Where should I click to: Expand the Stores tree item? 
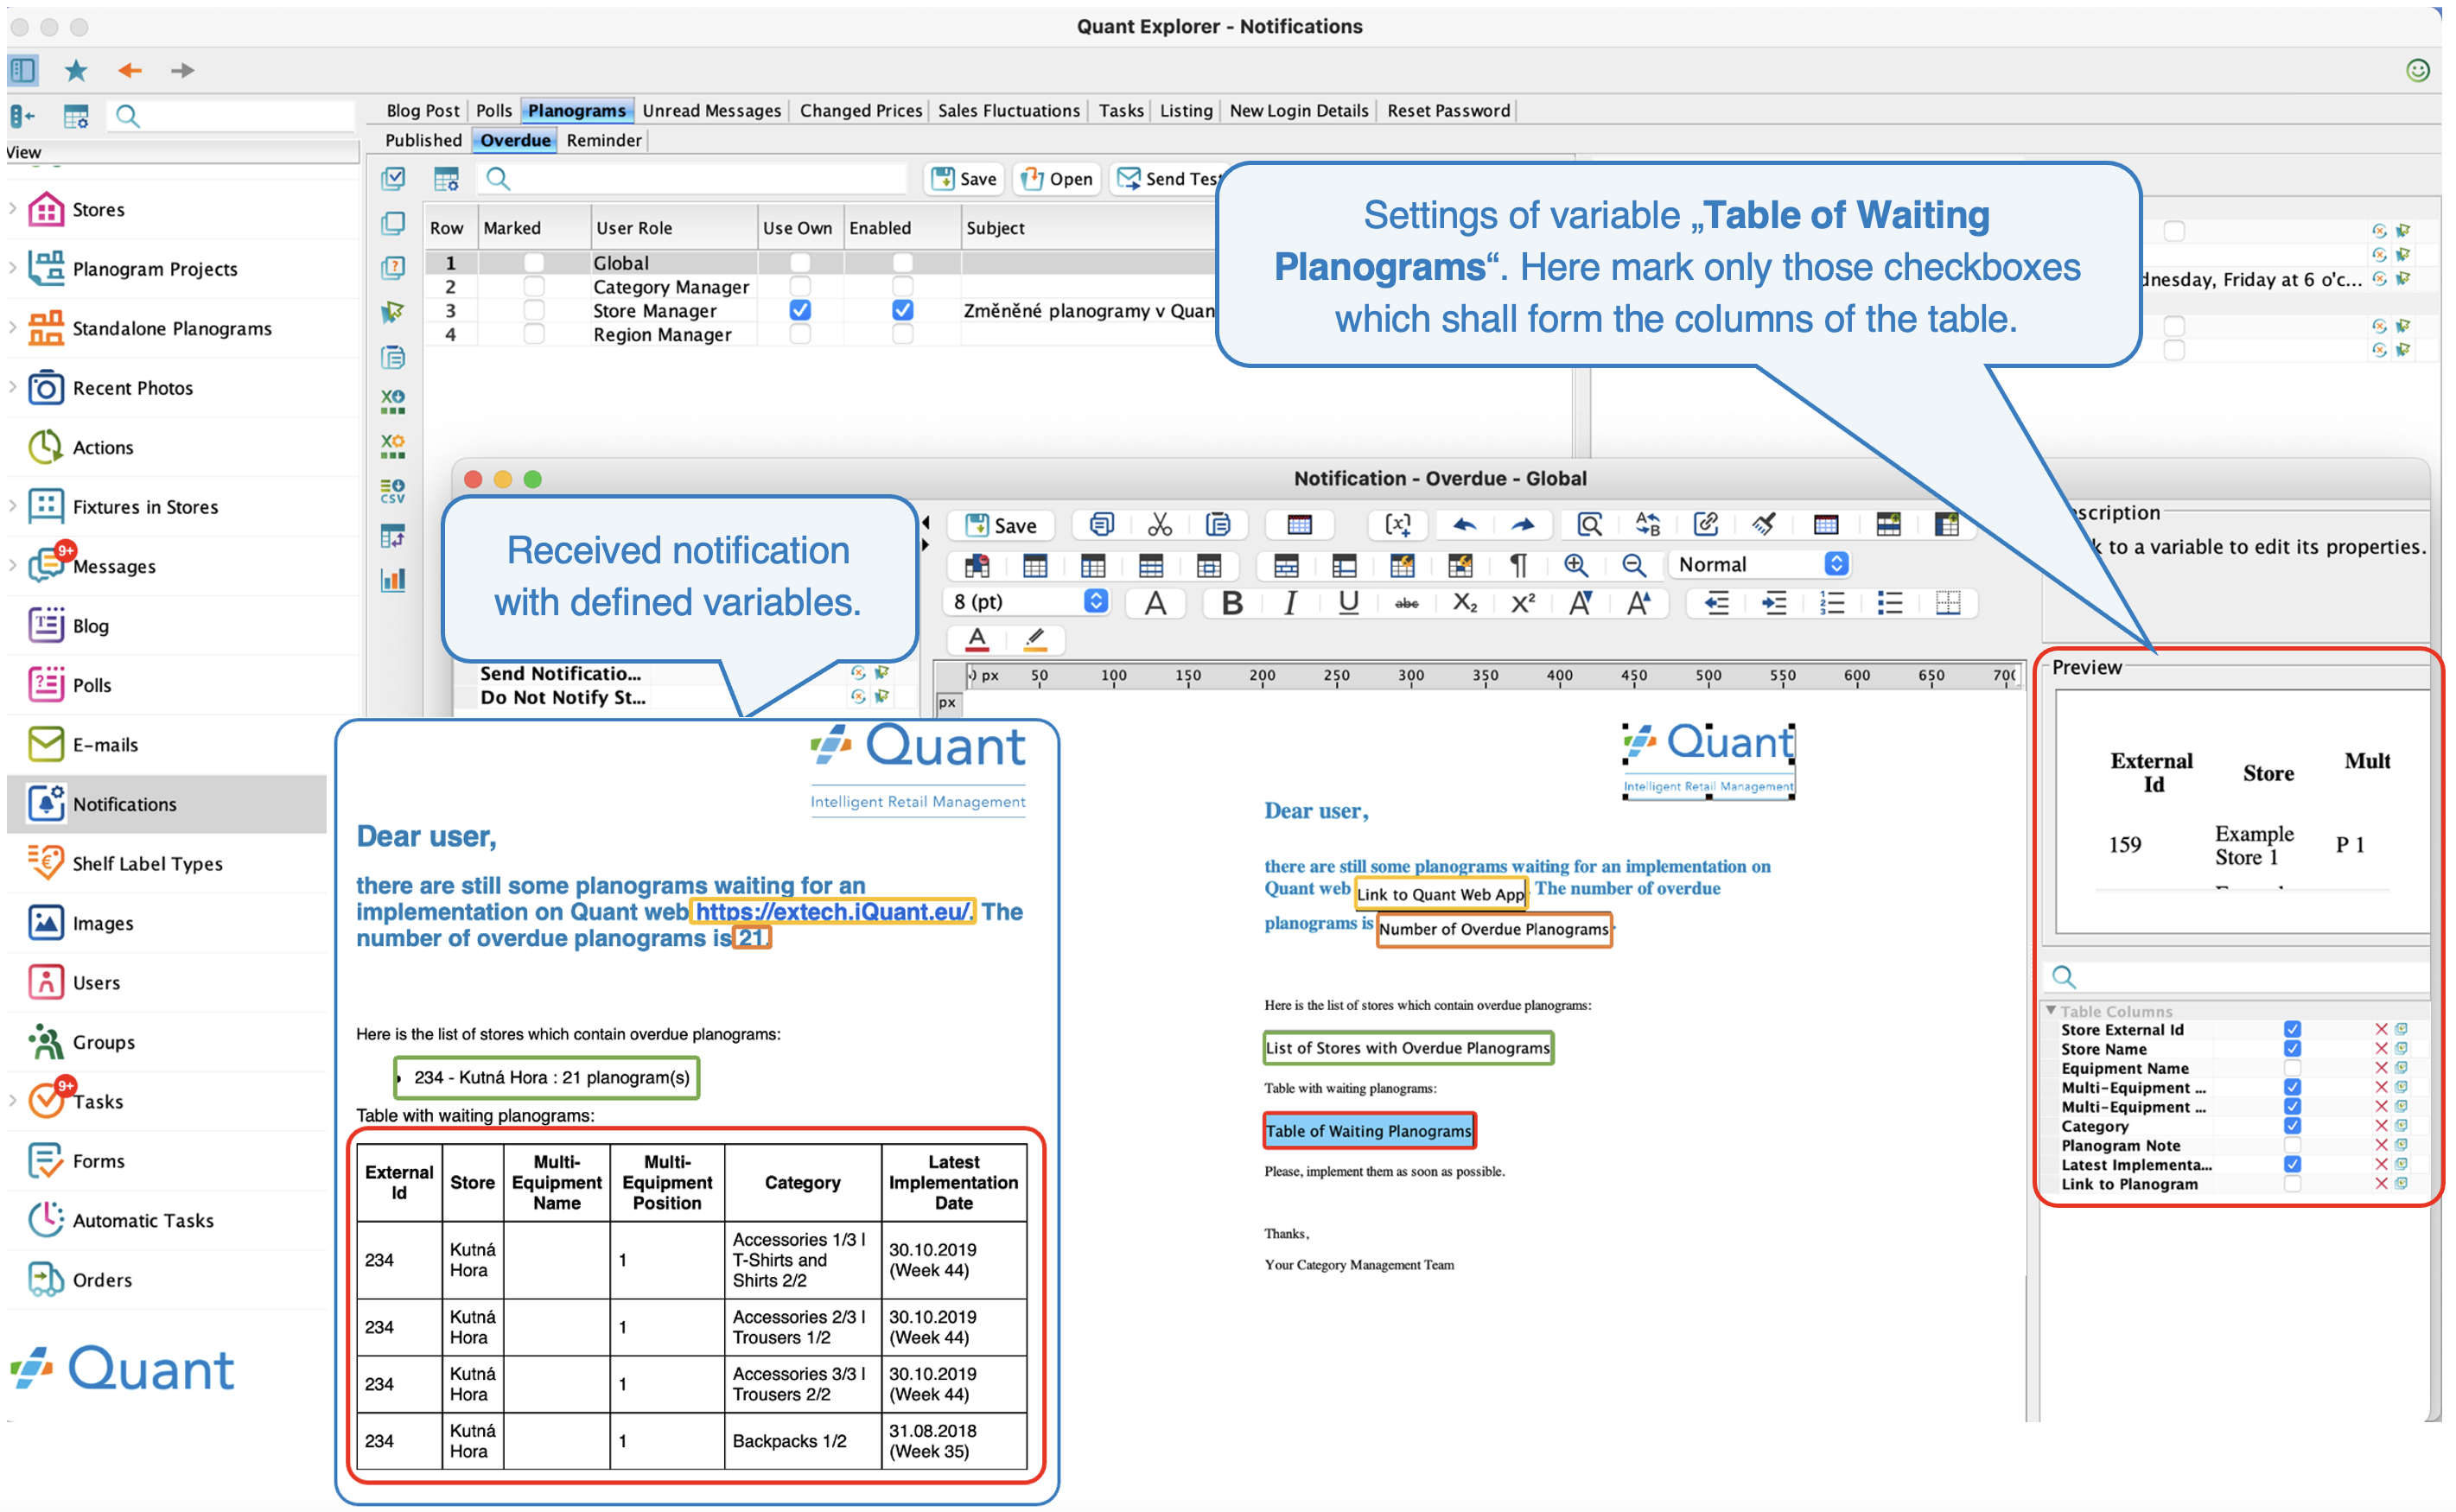[x=13, y=209]
